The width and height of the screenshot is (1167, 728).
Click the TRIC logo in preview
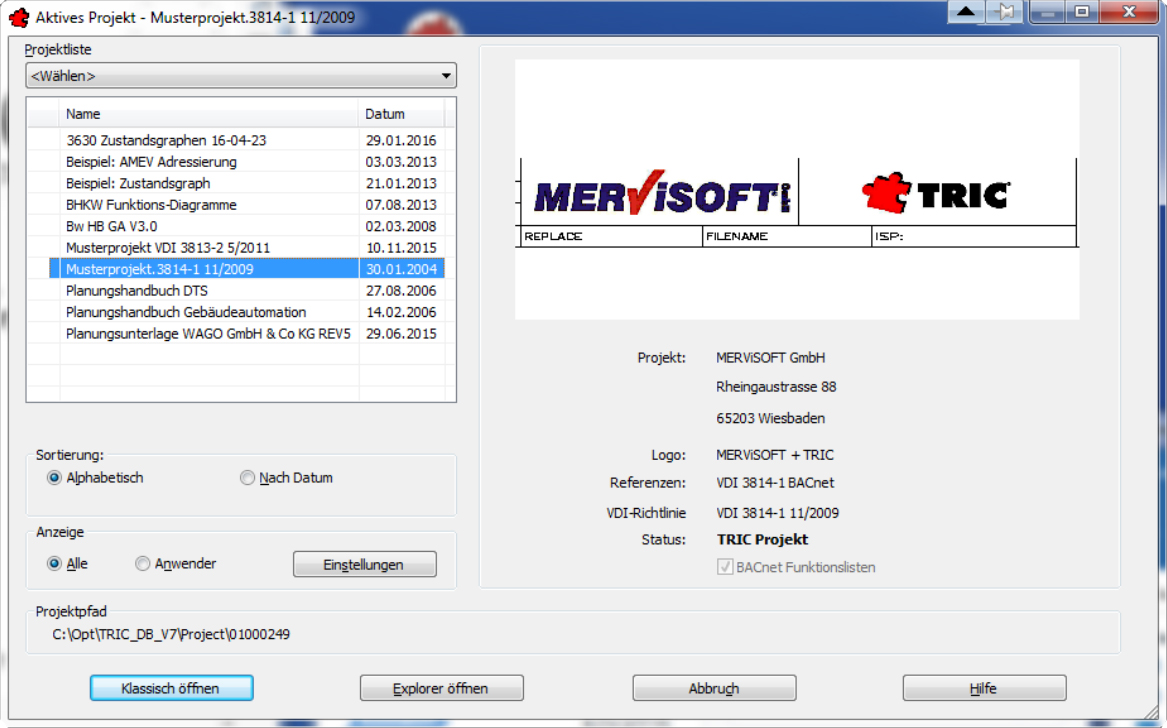(936, 193)
